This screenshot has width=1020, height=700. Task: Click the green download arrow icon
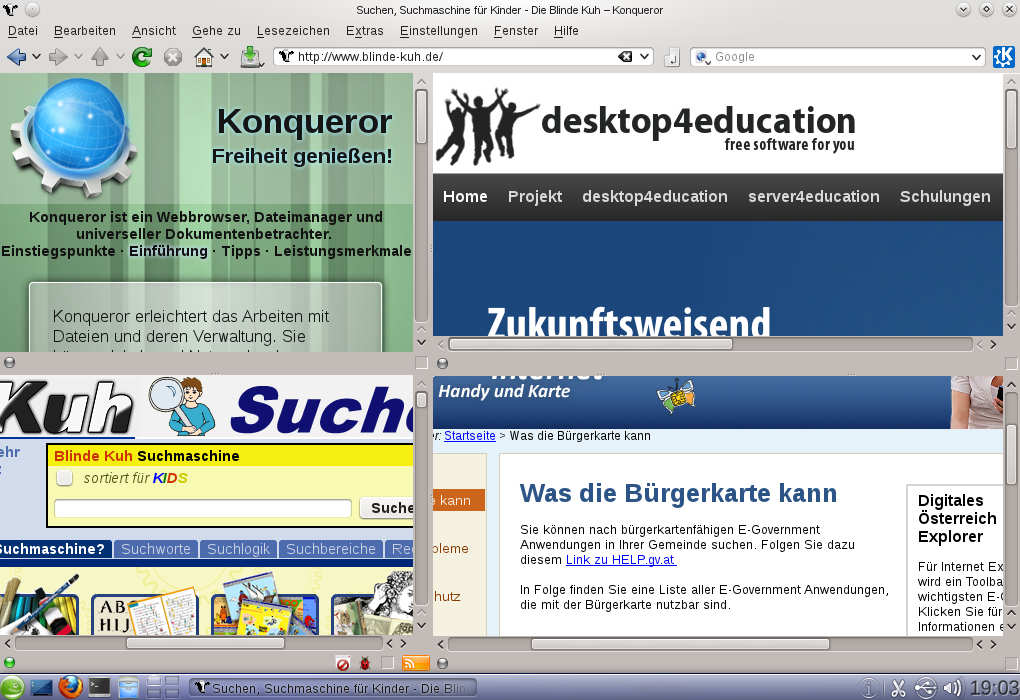(250, 57)
